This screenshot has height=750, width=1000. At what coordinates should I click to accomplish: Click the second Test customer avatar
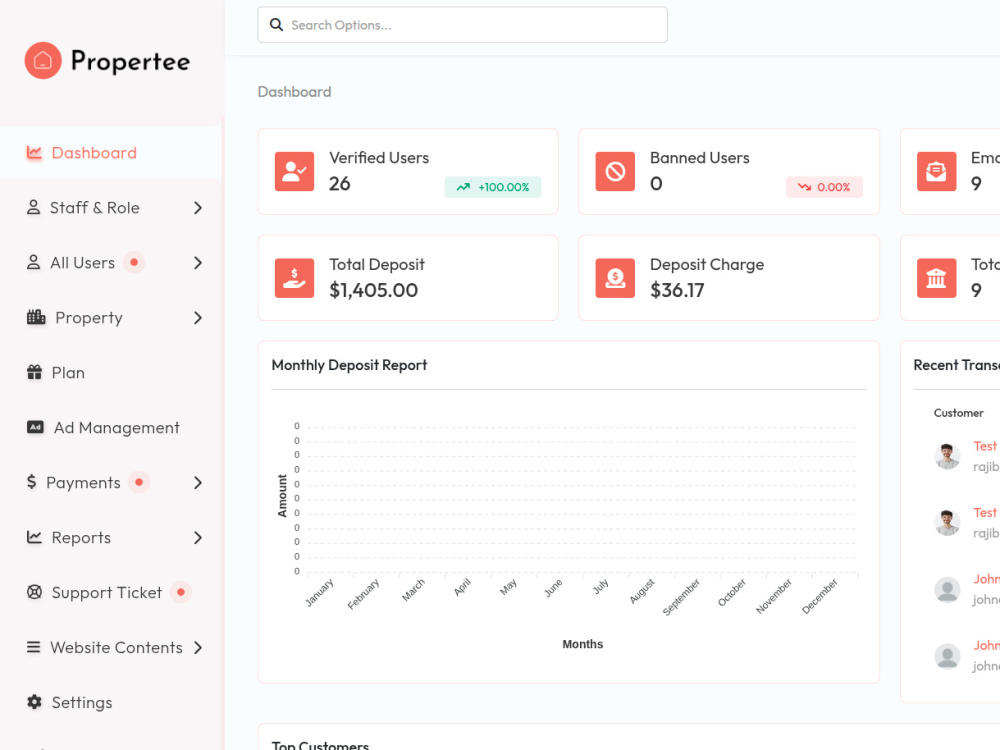(947, 522)
